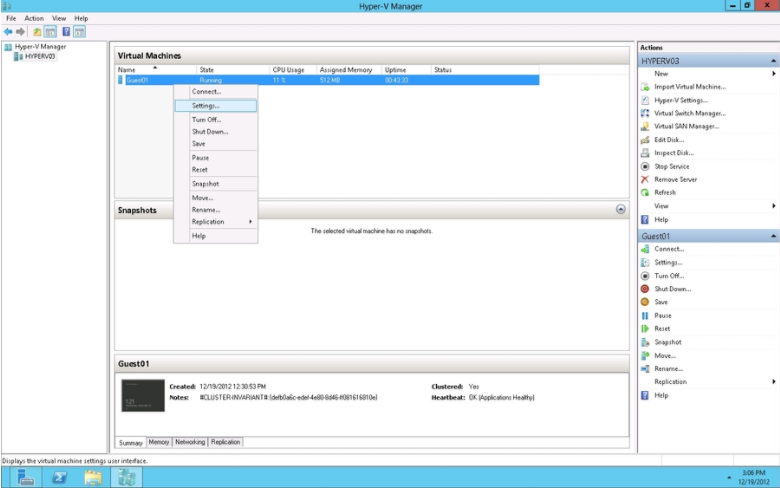Click the blue Help toolbar icon
Screen dimensions: 780x488
[66, 32]
